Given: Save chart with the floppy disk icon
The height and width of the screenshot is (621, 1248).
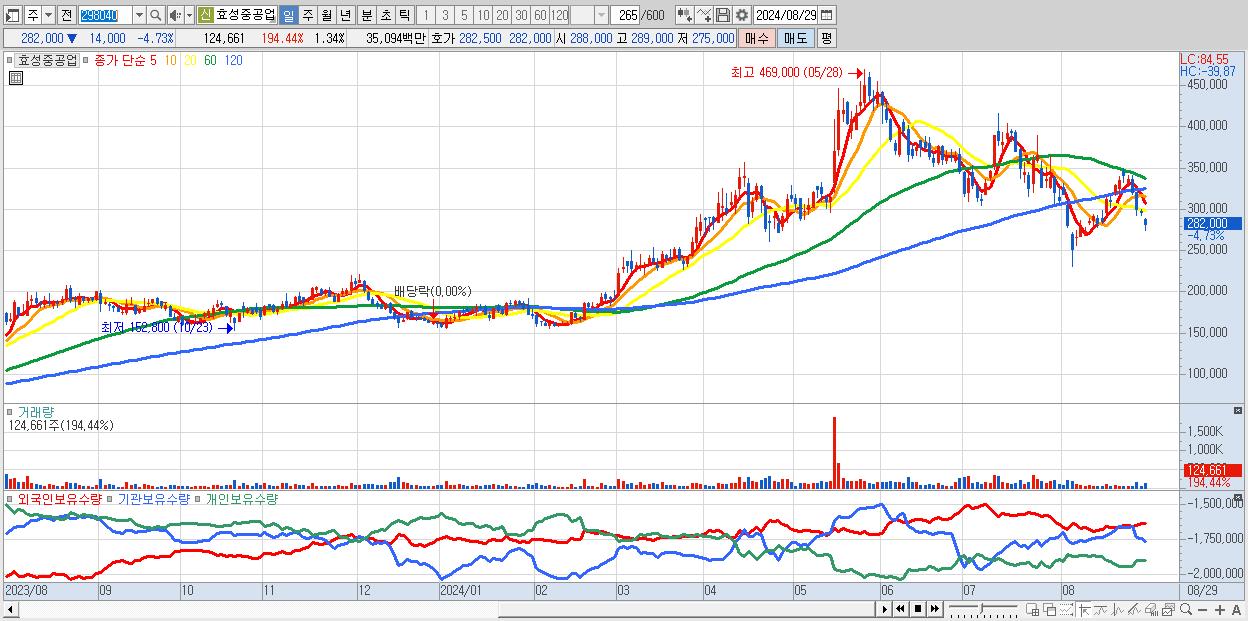Looking at the screenshot, I should click(x=723, y=15).
